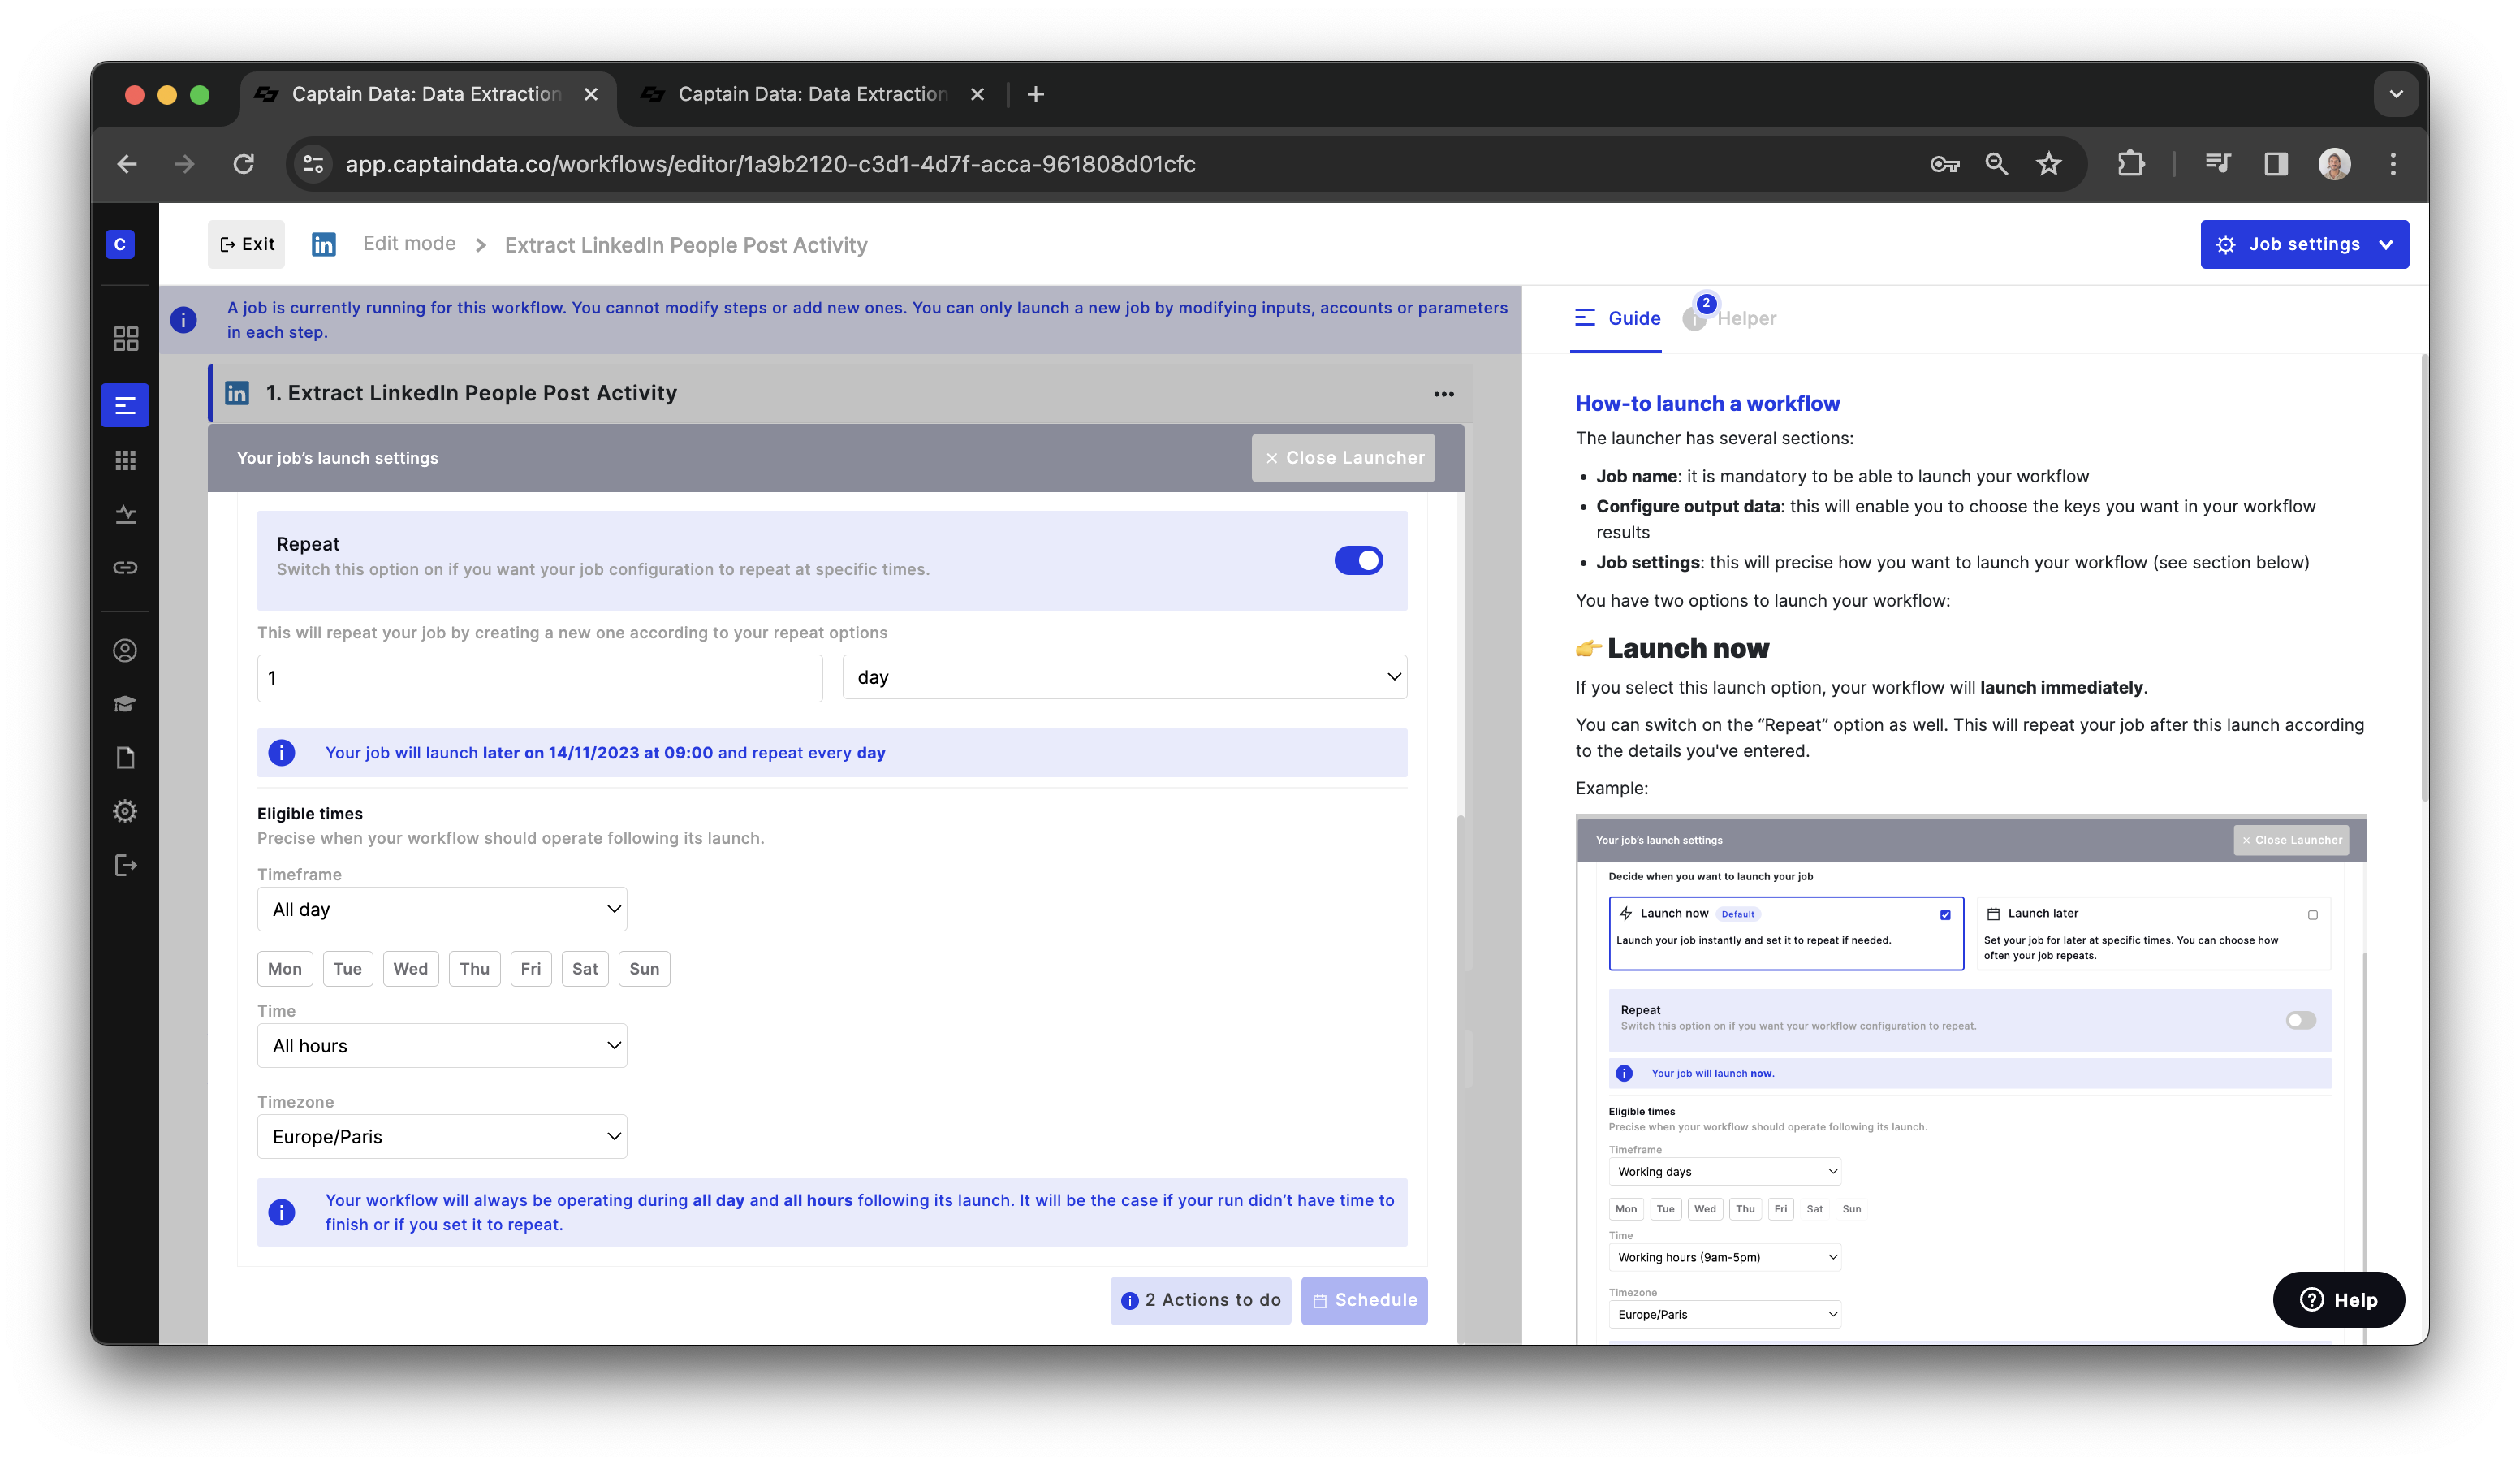2520x1465 pixels.
Task: Turn off the Repeat toggle switch
Action: (1358, 561)
